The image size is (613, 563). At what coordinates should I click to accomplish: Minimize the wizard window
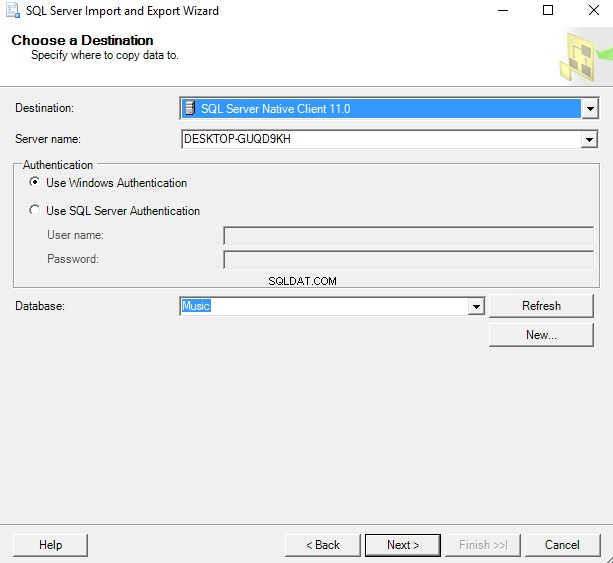[503, 11]
